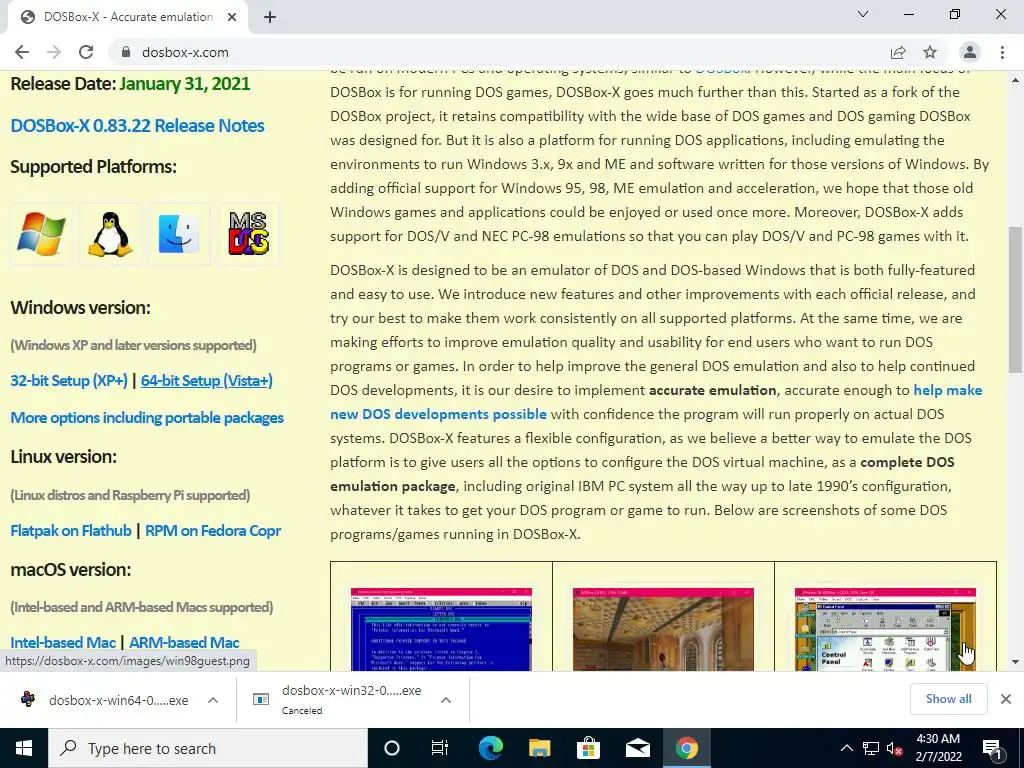Bookmark this page with the star icon

pos(930,52)
